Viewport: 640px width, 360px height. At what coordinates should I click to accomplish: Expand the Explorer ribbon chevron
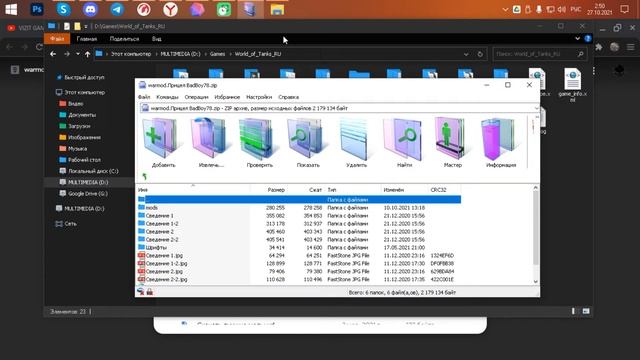pyautogui.click(x=578, y=39)
